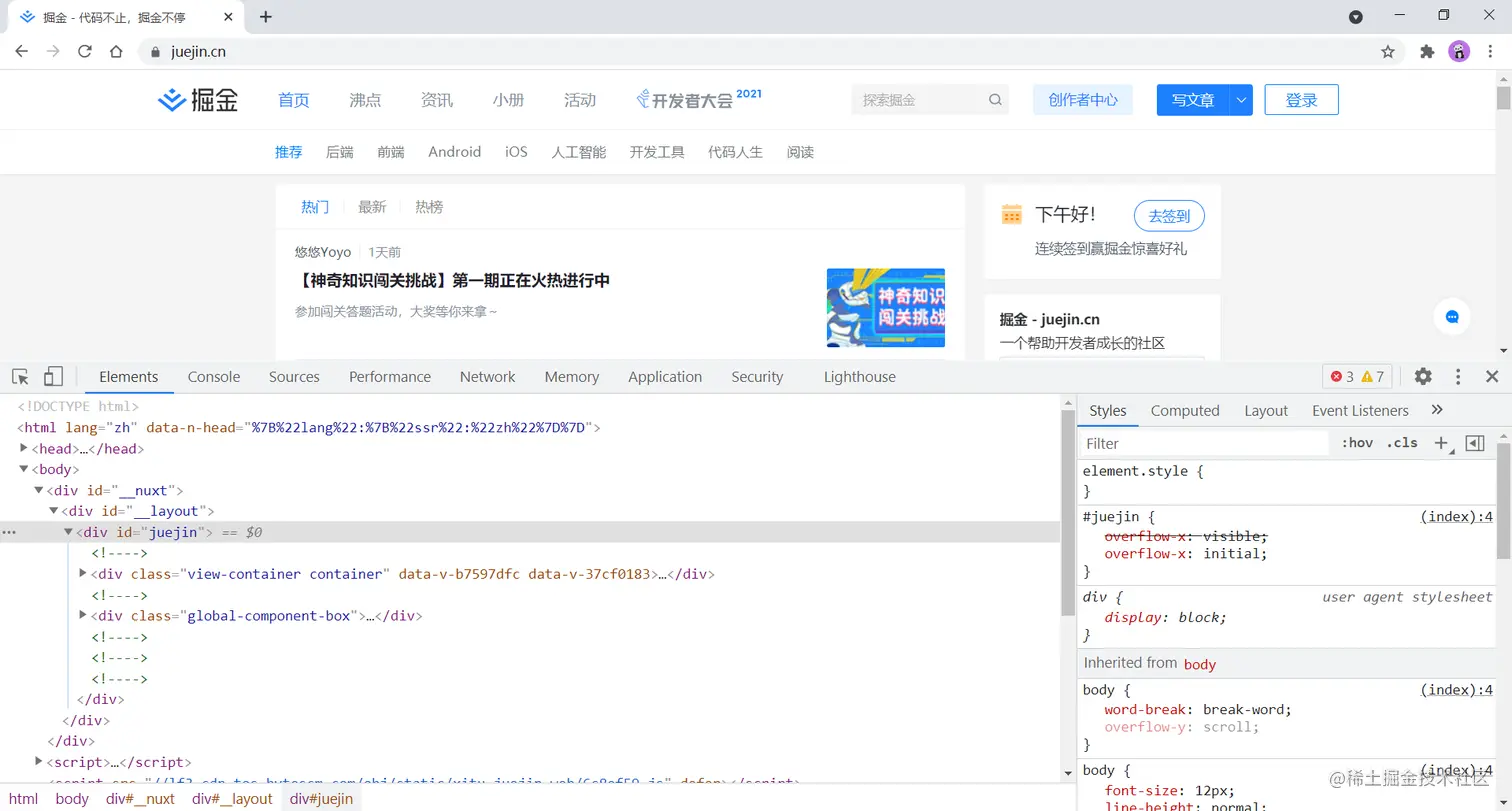Click the browser address bar
Viewport: 1512px width, 811px height.
click(x=771, y=52)
